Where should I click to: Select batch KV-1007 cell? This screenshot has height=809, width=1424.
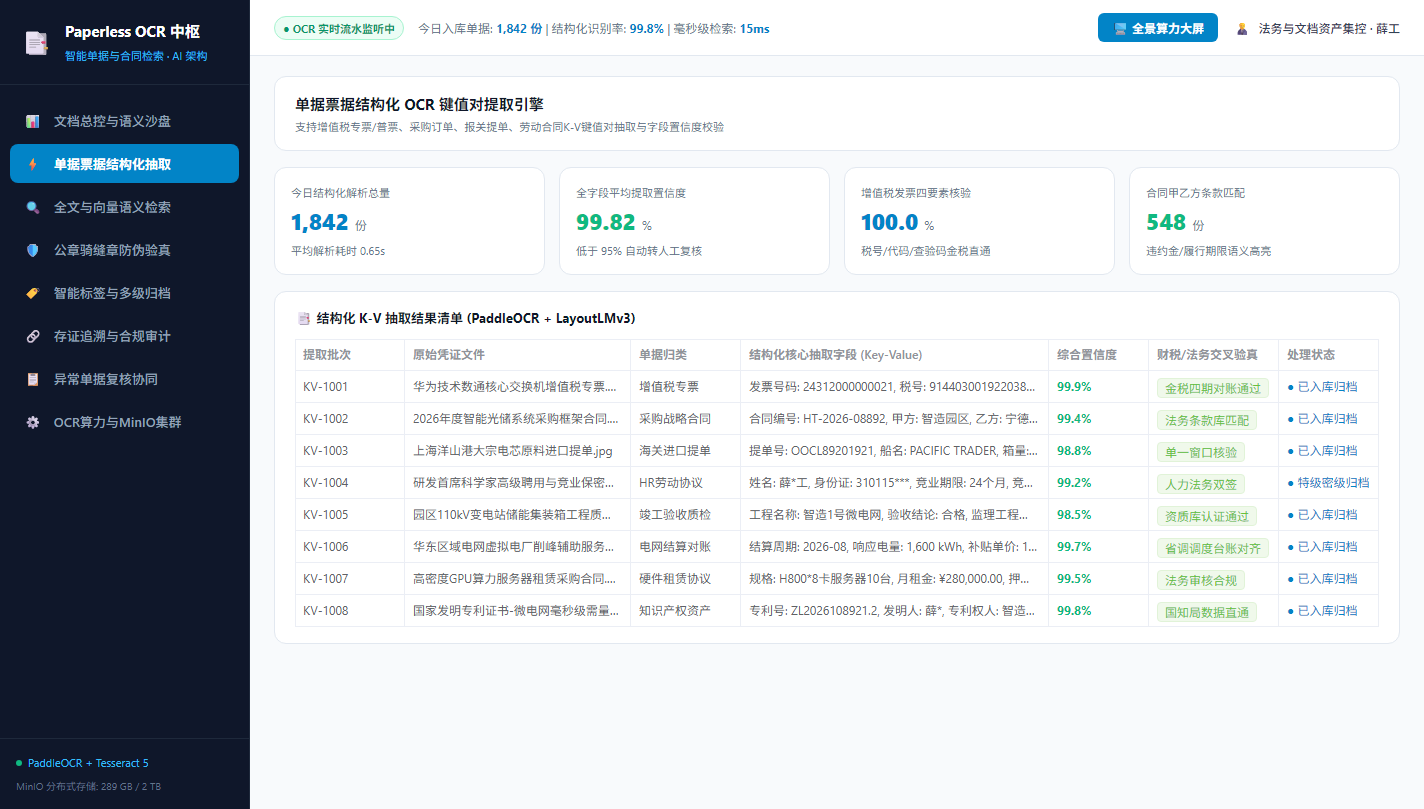point(350,579)
